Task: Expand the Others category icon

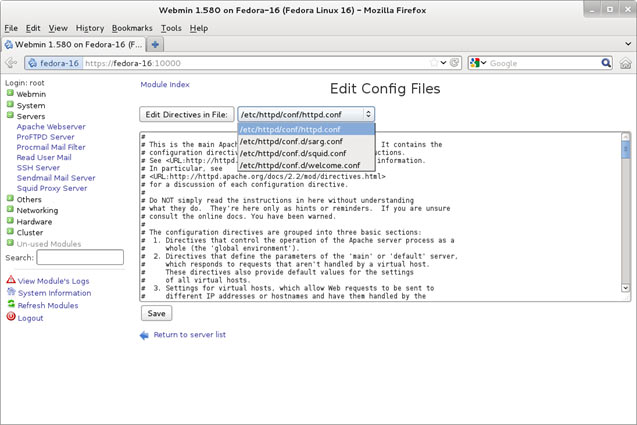Action: click(10, 199)
